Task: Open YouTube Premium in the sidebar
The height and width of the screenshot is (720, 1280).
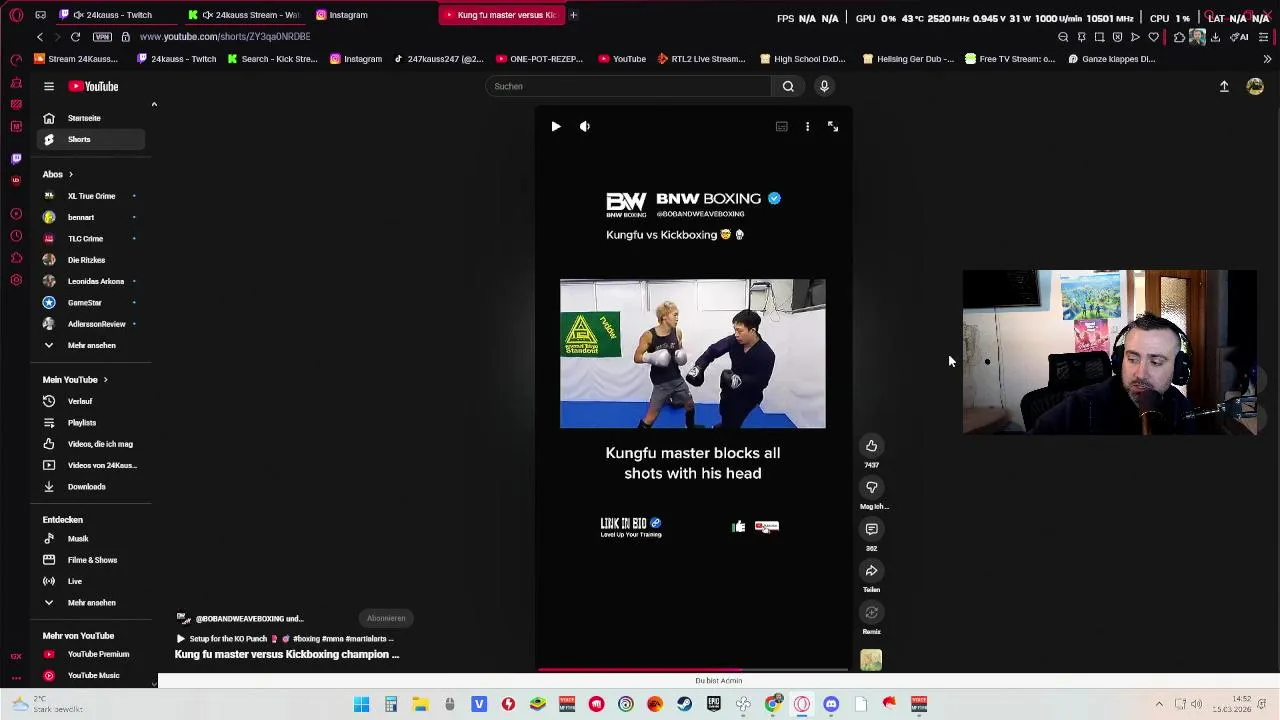Action: [x=92, y=654]
